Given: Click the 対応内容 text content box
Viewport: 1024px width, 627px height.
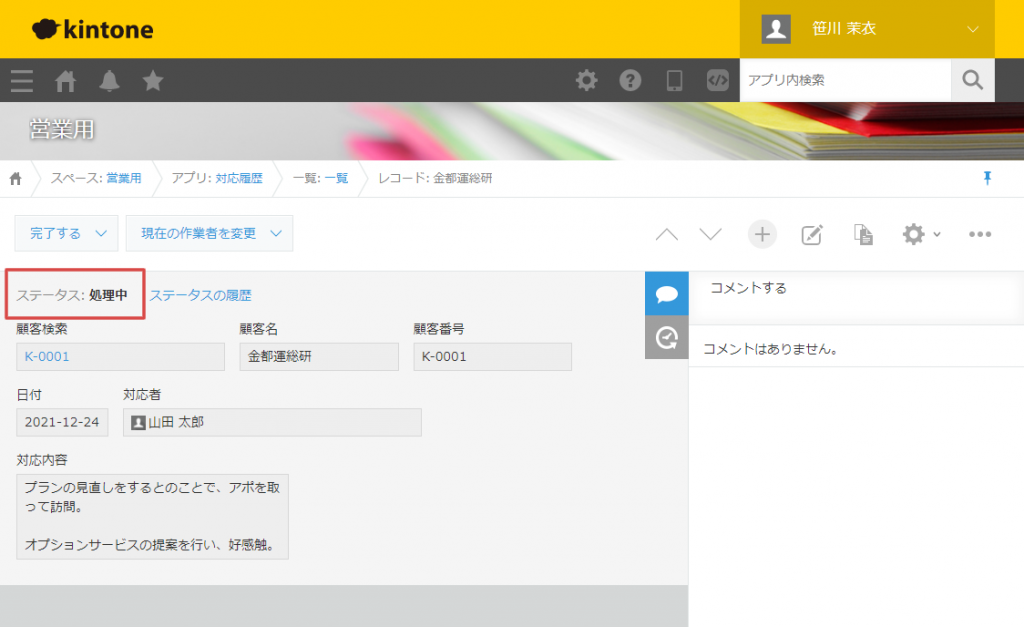Looking at the screenshot, I should 152,517.
